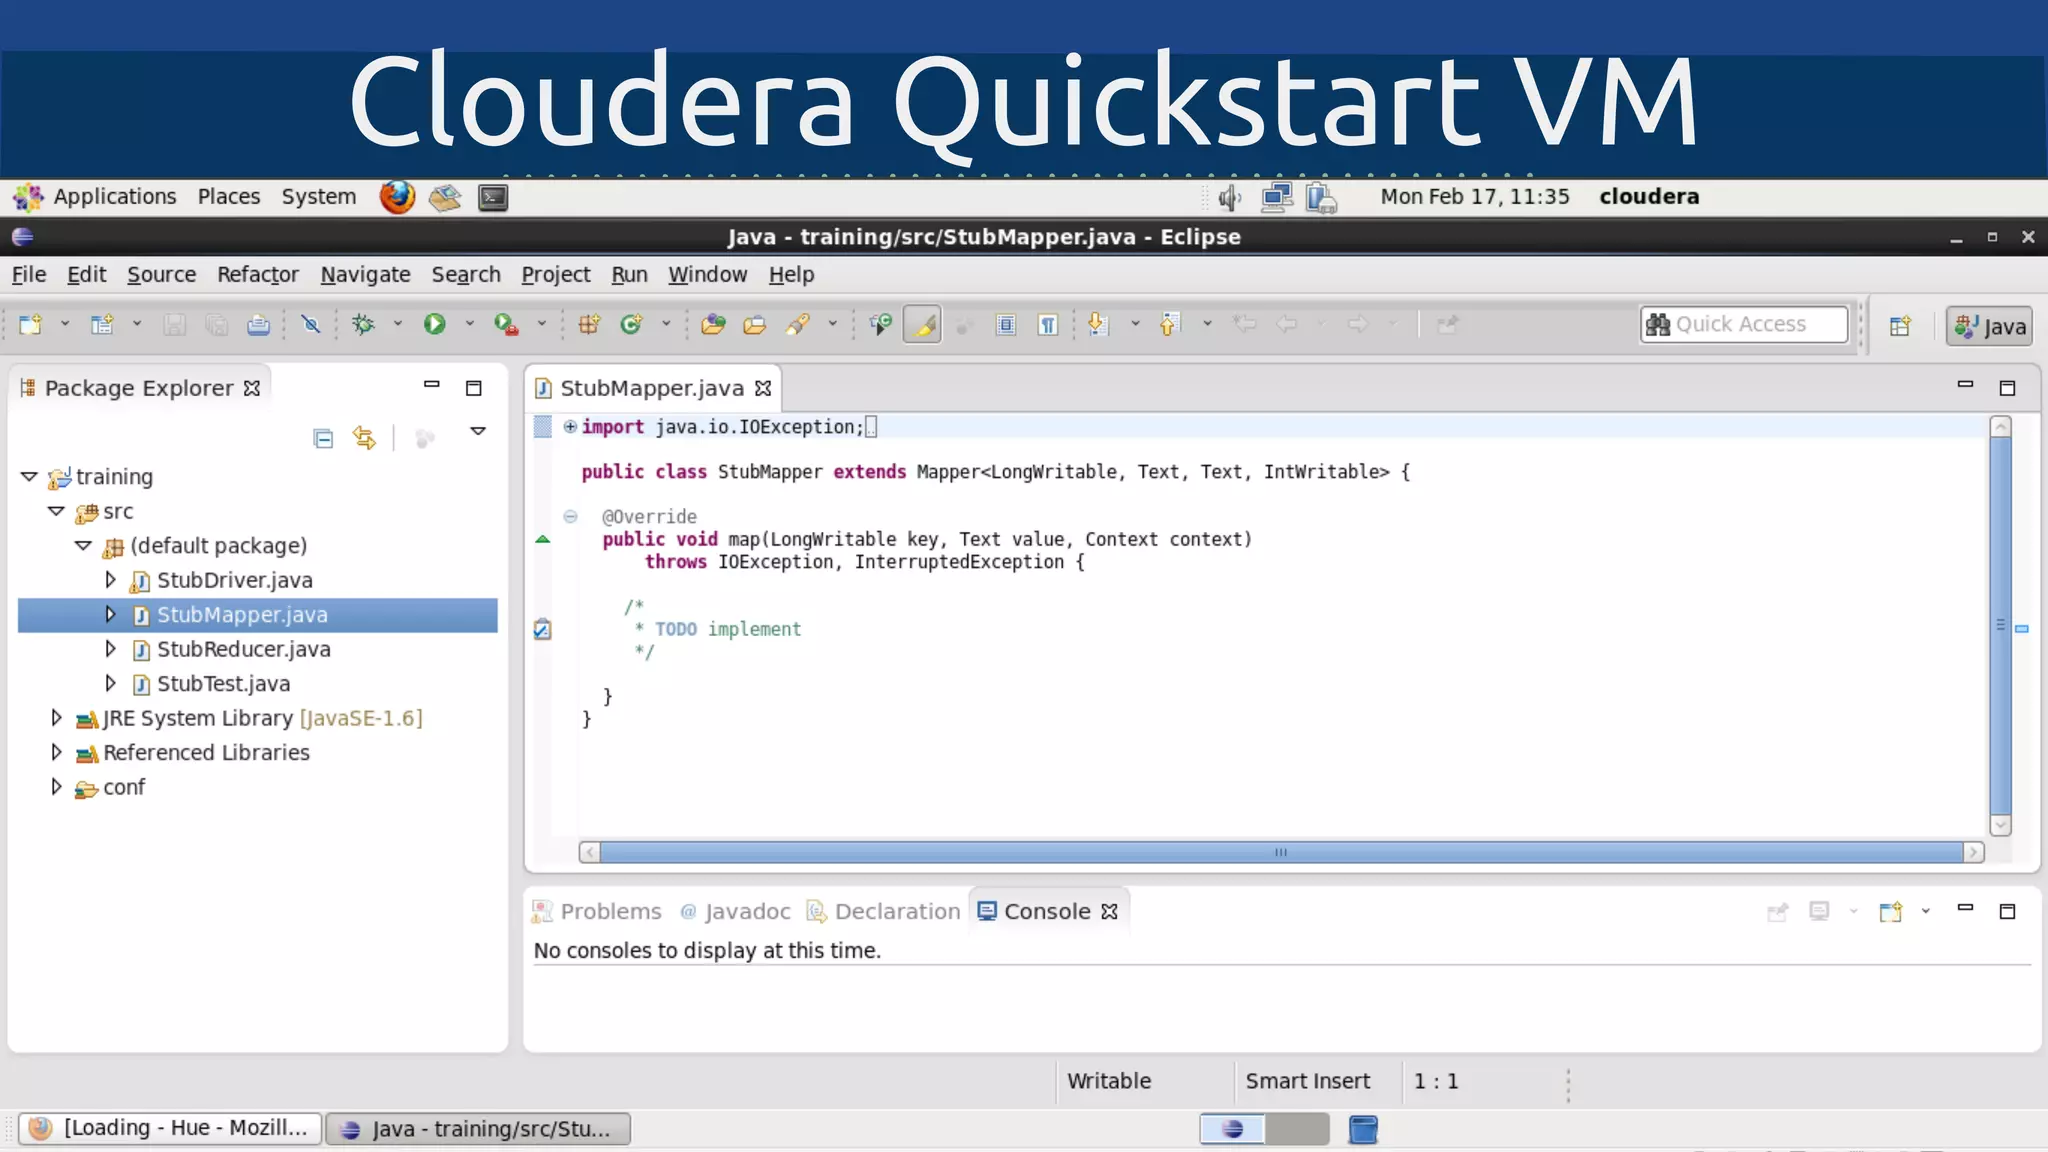
Task: Open the File menu
Action: tap(29, 274)
